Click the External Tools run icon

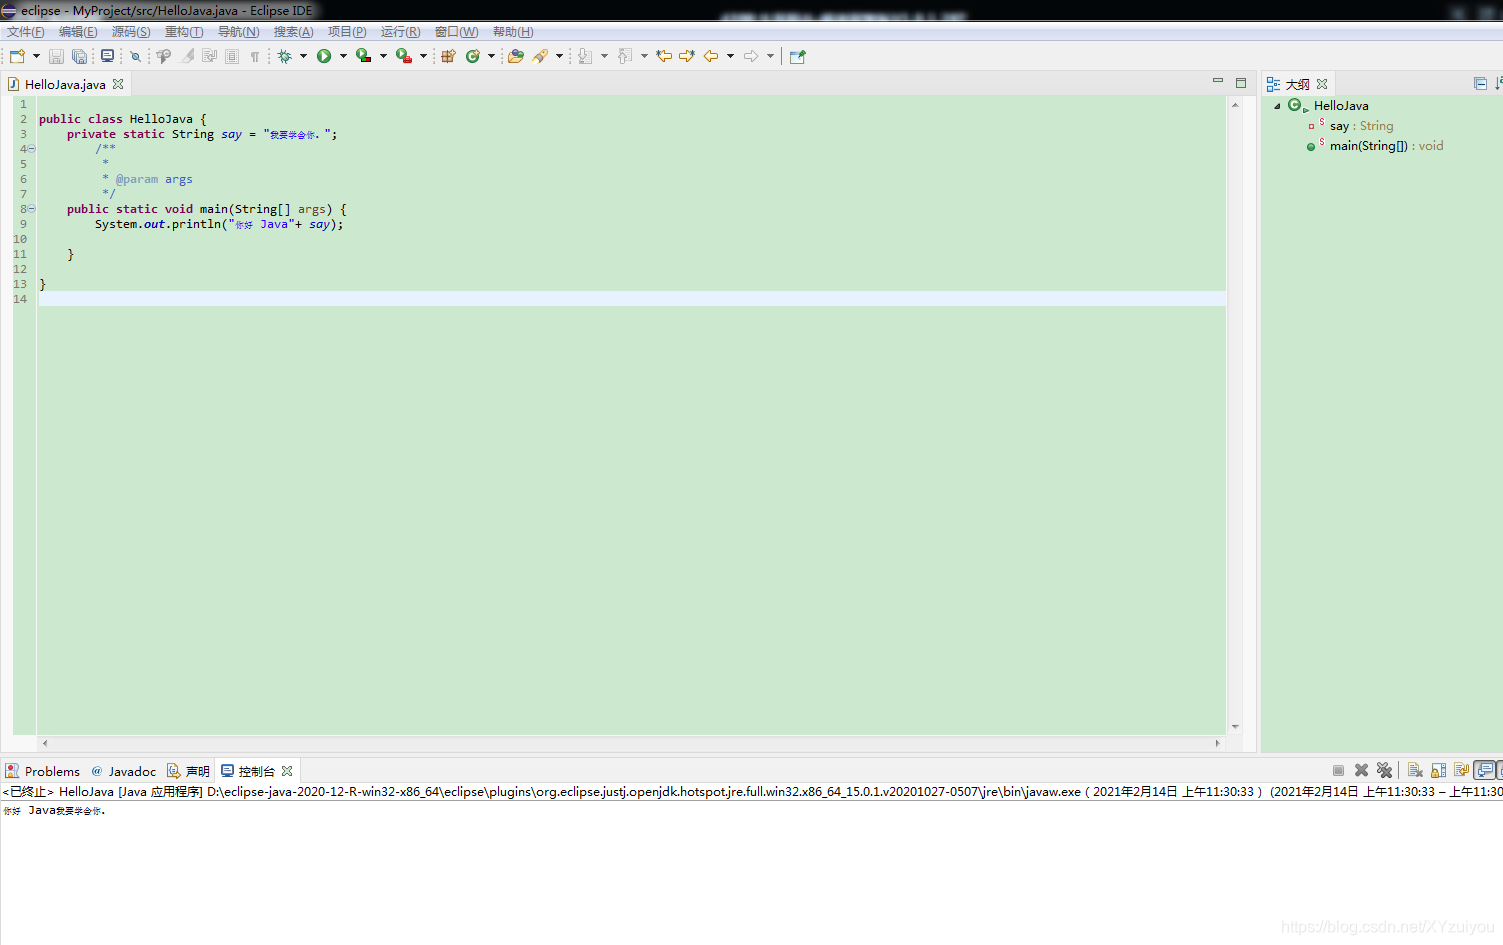pyautogui.click(x=403, y=56)
